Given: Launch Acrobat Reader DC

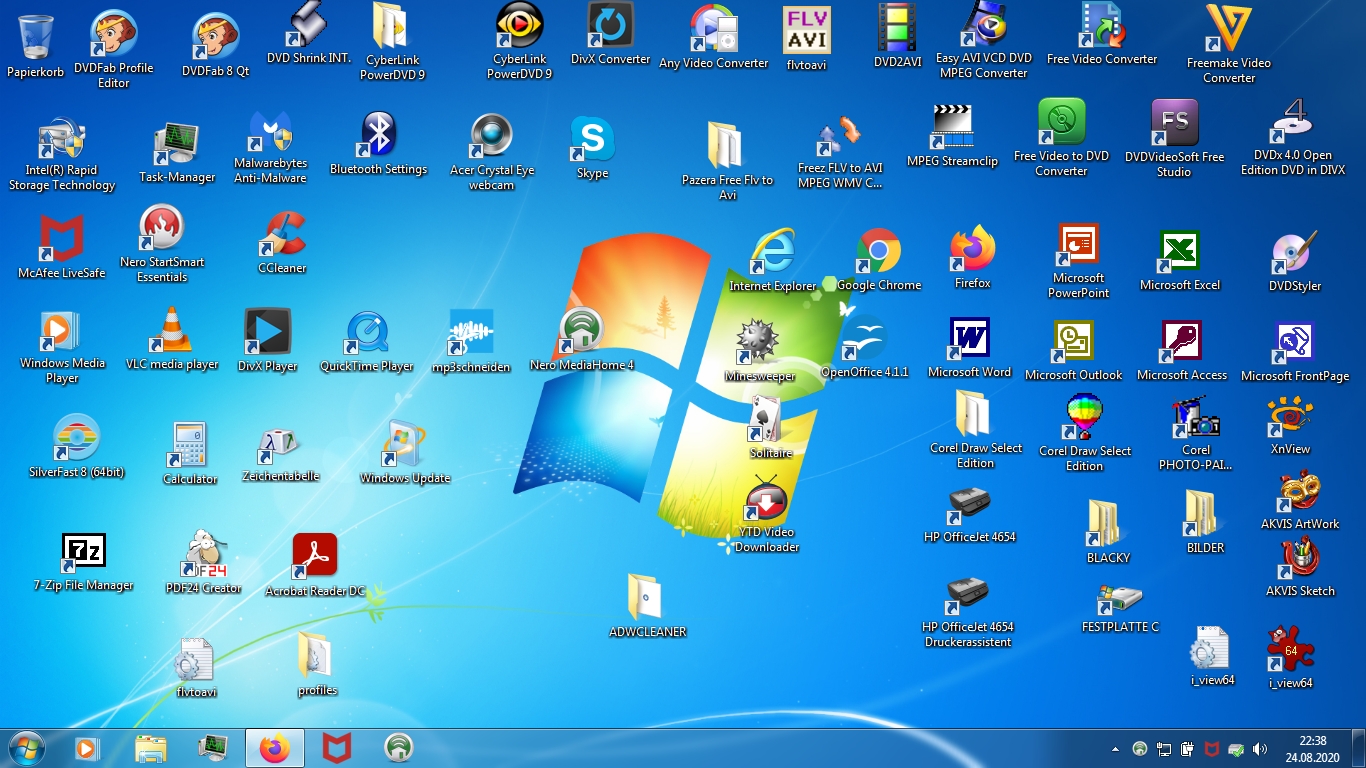Looking at the screenshot, I should pyautogui.click(x=313, y=552).
